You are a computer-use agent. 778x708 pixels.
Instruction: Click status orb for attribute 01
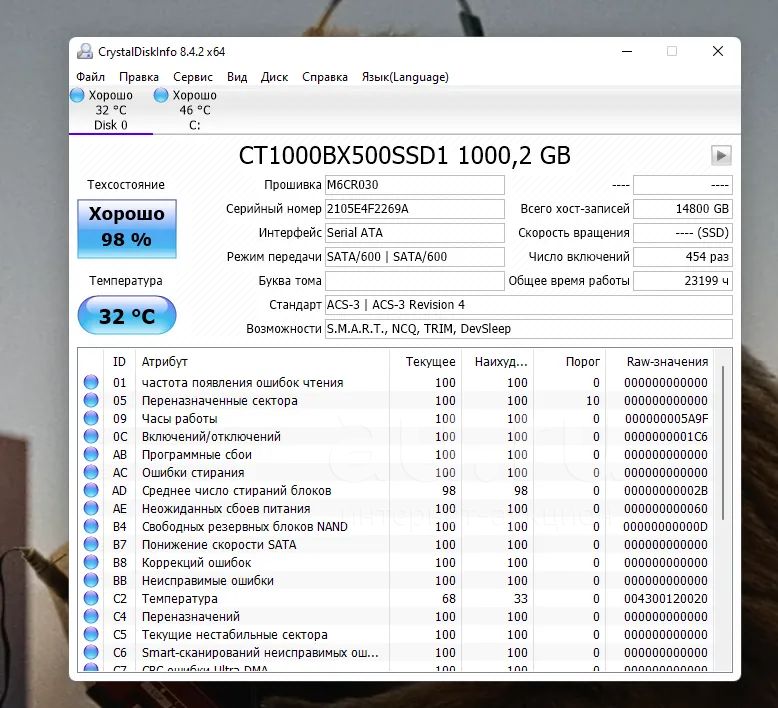[91, 383]
